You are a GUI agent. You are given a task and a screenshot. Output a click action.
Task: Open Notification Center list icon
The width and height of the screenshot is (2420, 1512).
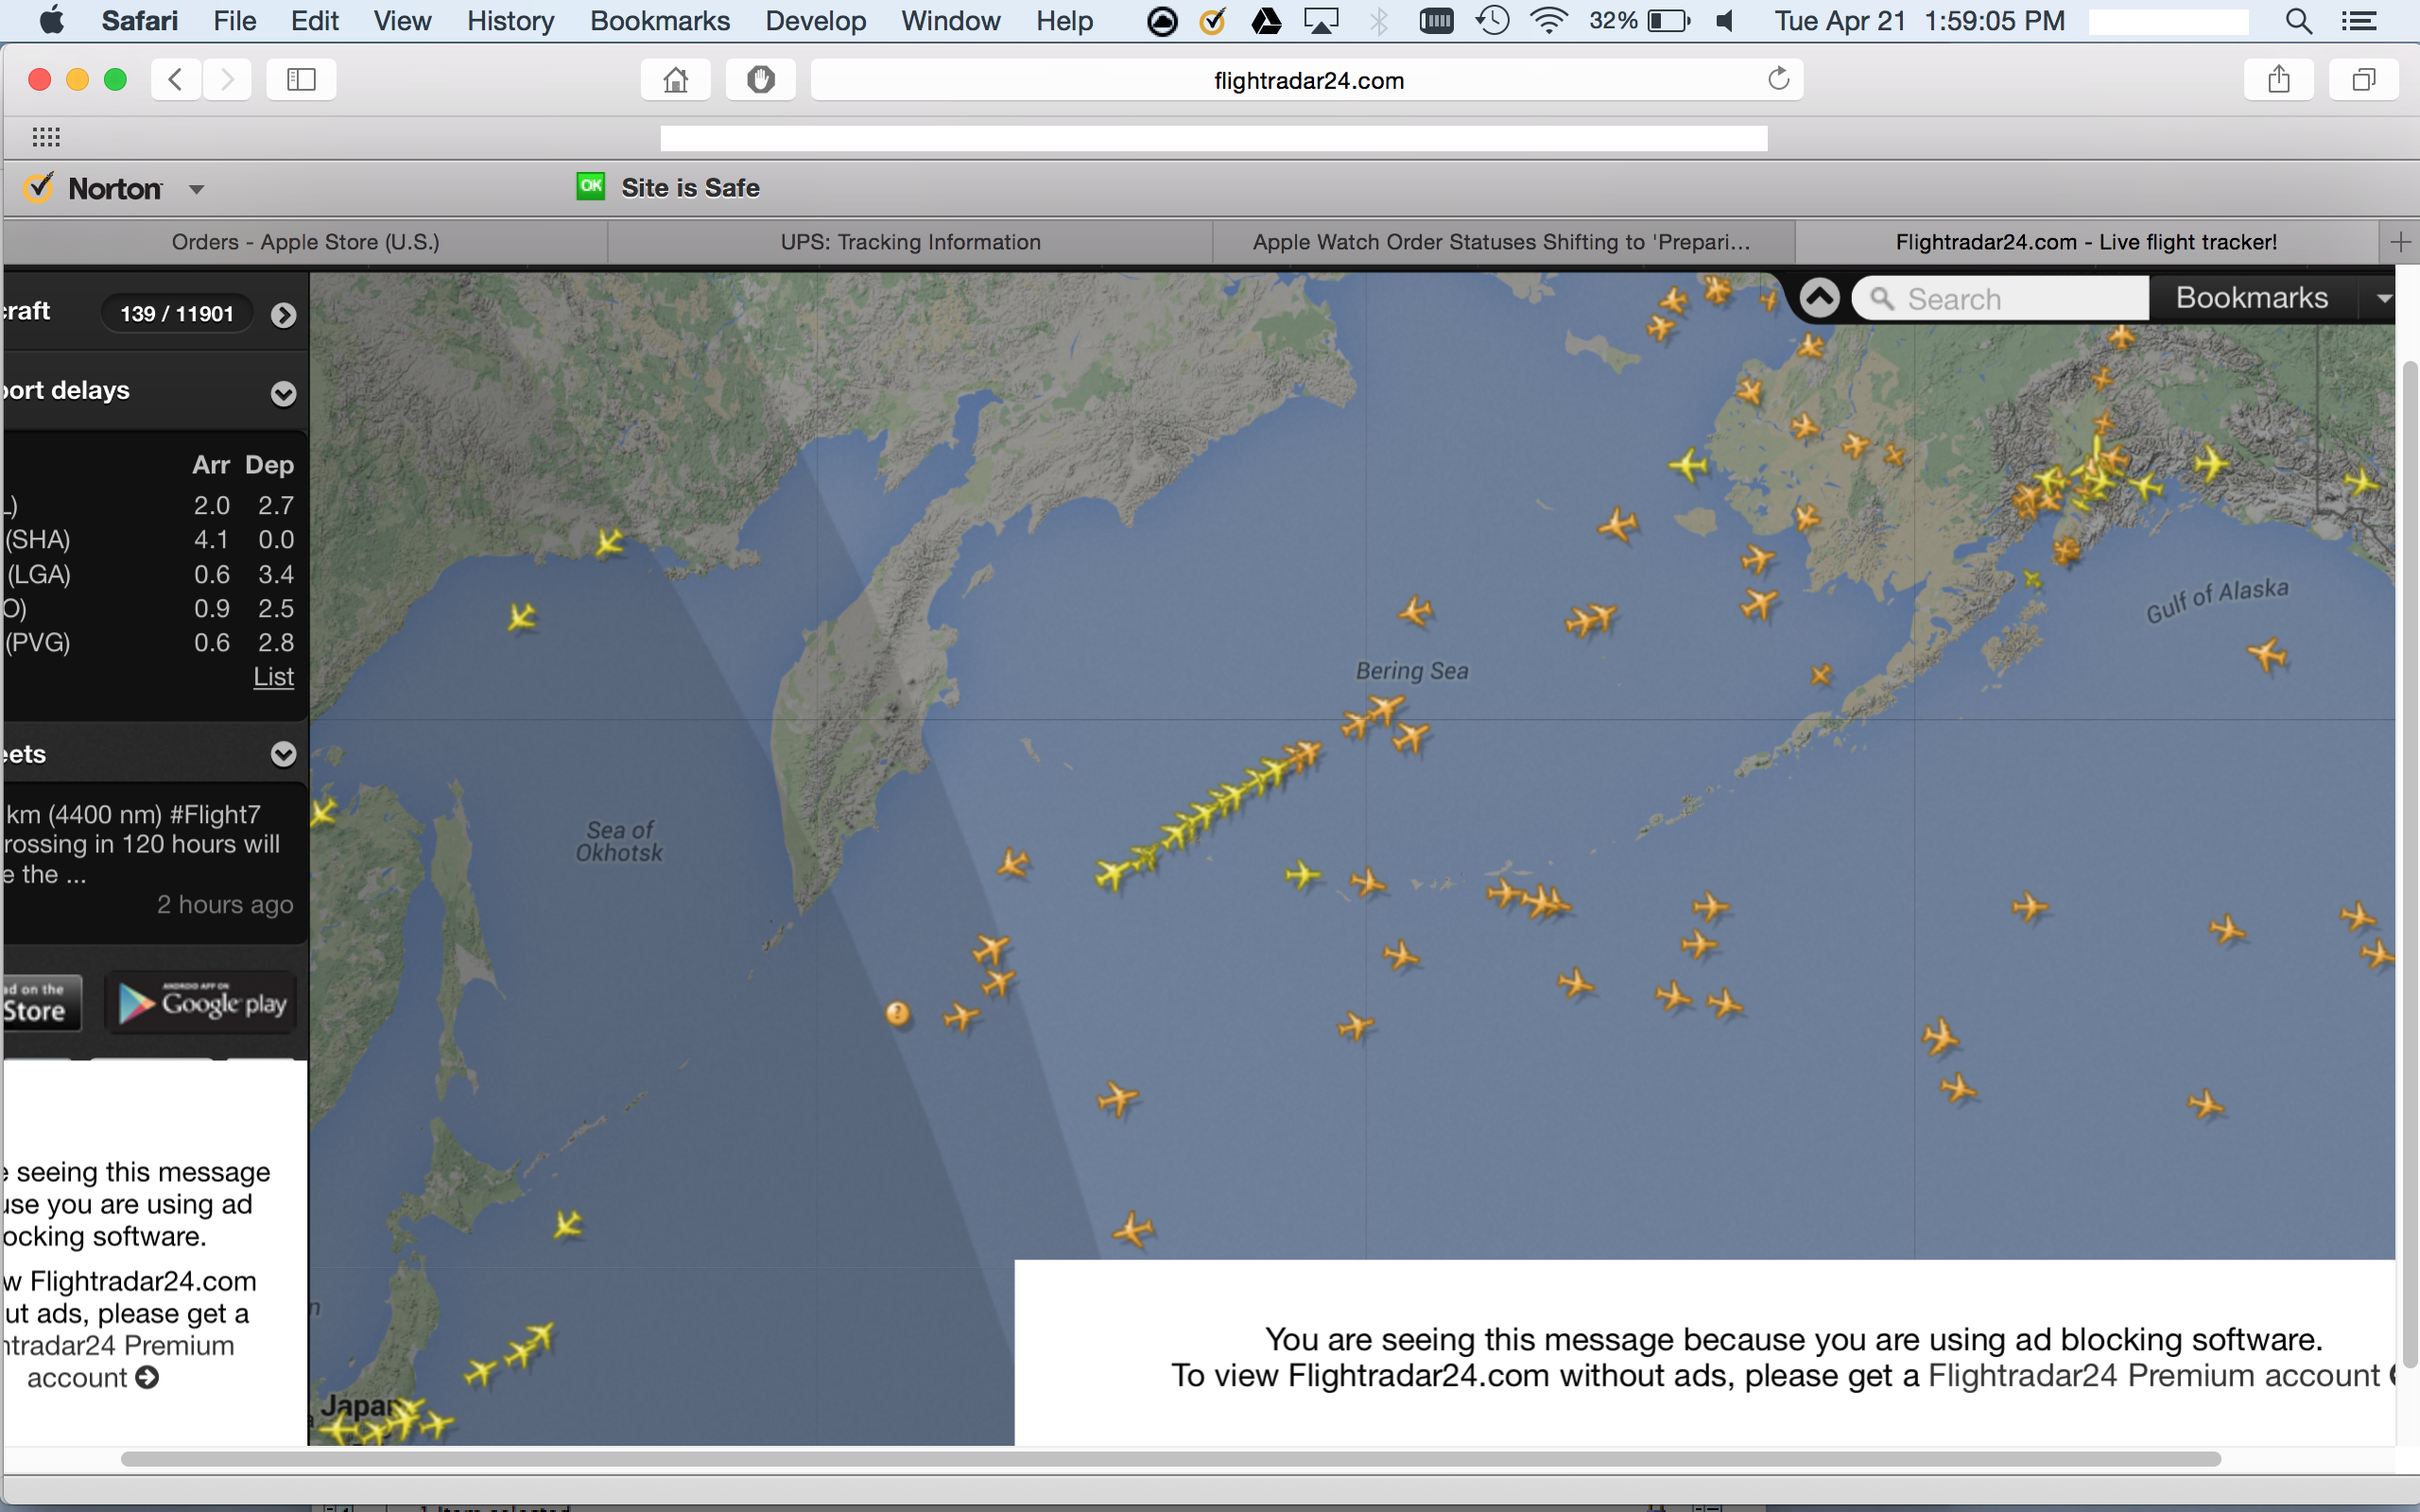pyautogui.click(x=2360, y=21)
